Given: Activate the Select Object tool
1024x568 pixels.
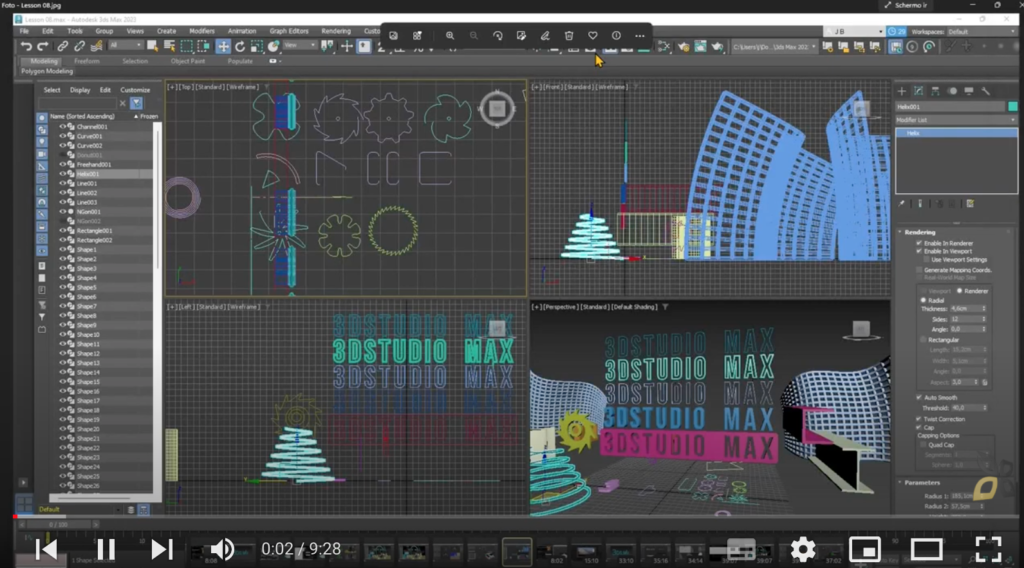Looking at the screenshot, I should [152, 46].
